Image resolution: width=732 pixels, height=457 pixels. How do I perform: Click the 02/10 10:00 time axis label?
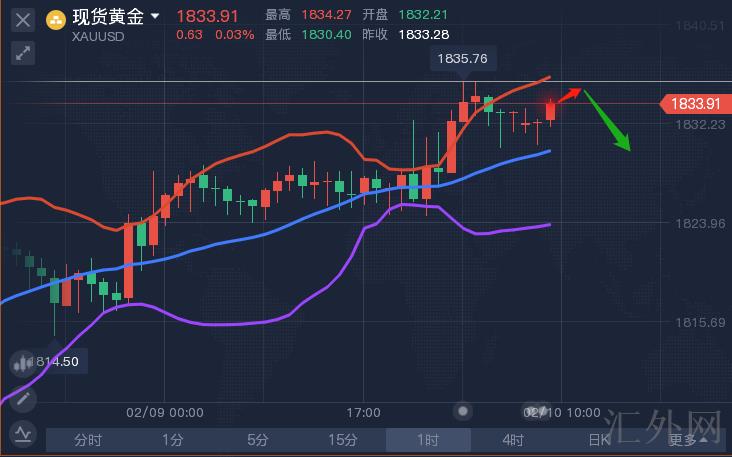[x=562, y=413]
